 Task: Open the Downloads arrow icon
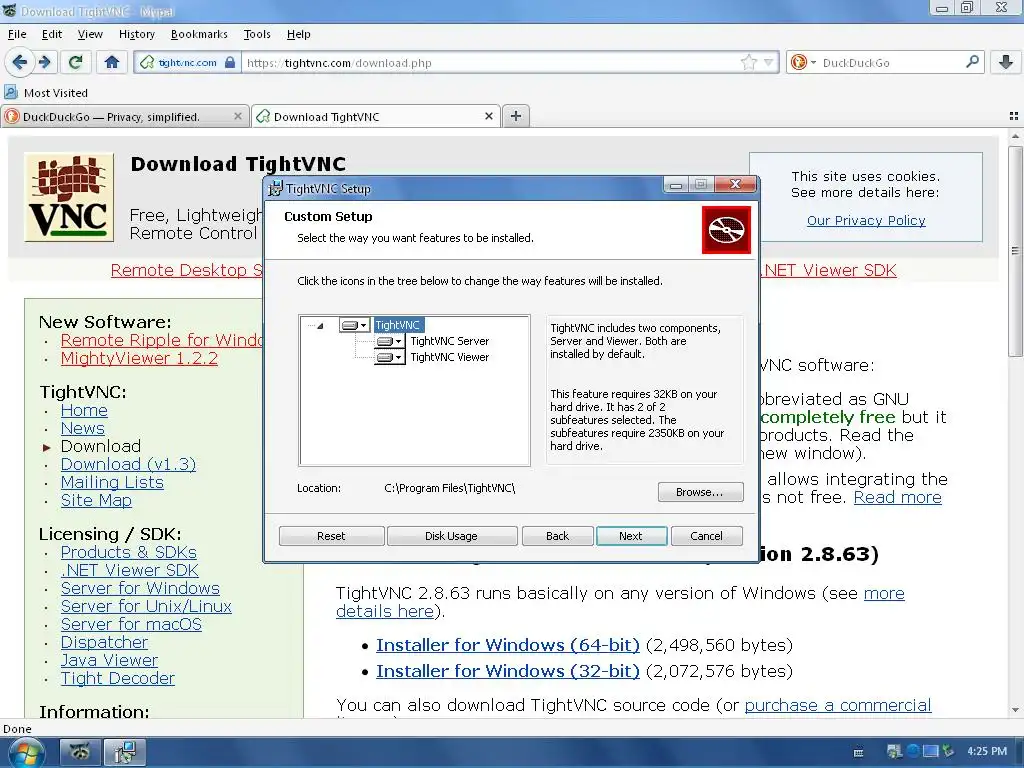[x=1006, y=63]
